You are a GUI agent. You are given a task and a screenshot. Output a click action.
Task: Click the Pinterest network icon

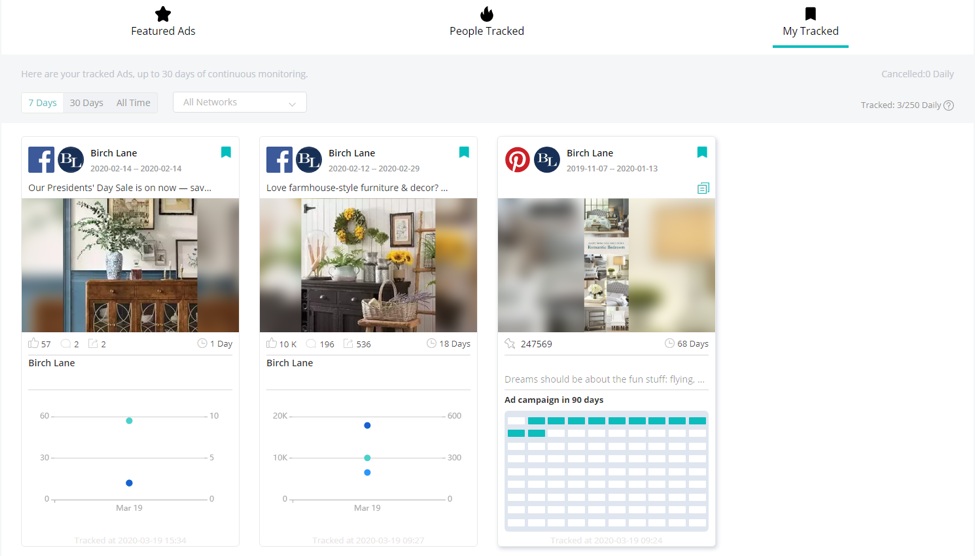pyautogui.click(x=517, y=160)
